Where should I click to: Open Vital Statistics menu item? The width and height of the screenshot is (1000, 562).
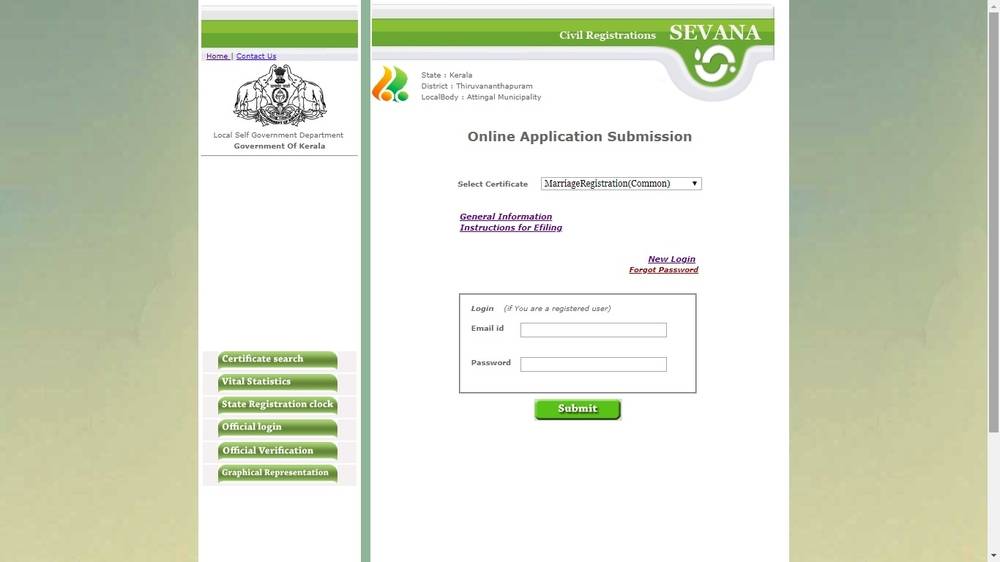[277, 382]
